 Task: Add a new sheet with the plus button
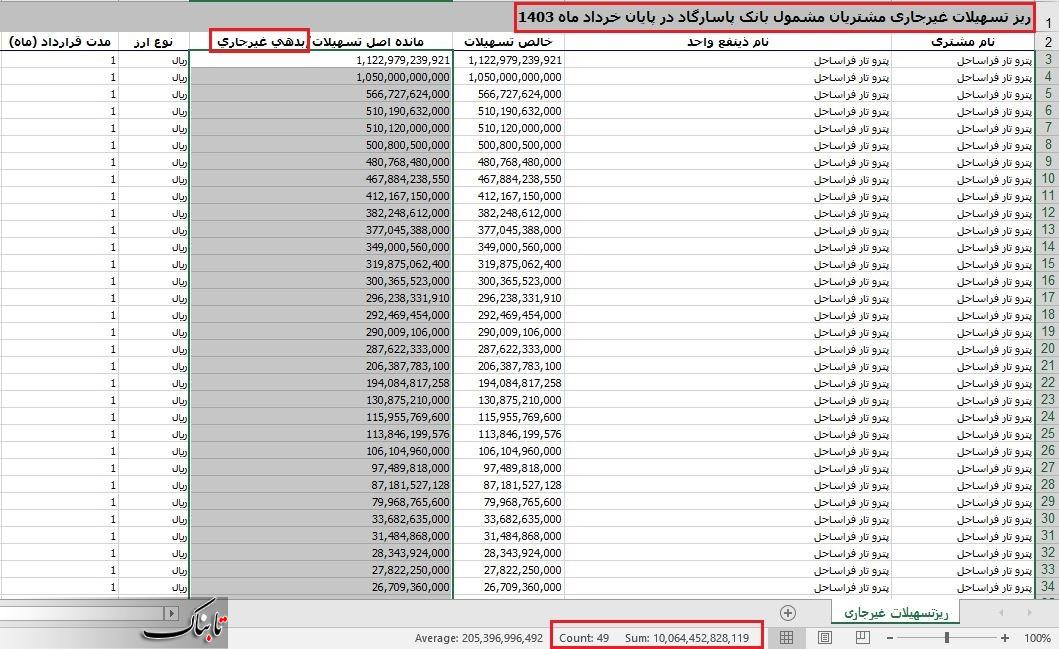pyautogui.click(x=787, y=613)
